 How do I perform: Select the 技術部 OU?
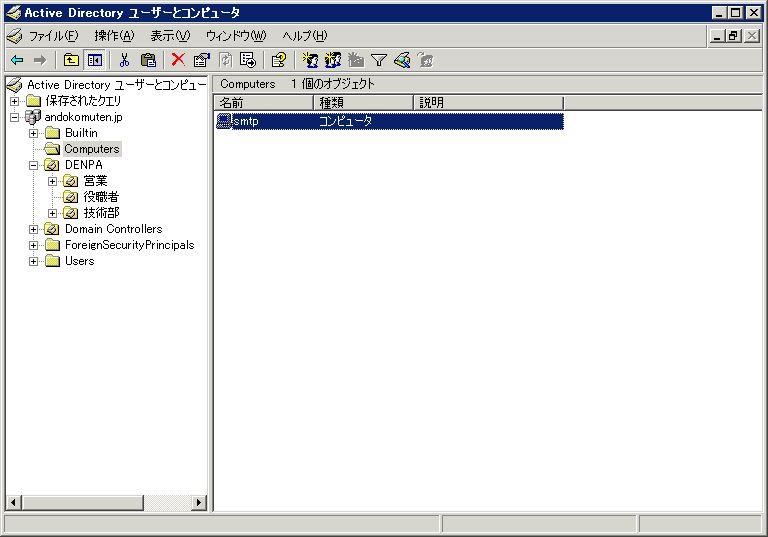click(101, 213)
